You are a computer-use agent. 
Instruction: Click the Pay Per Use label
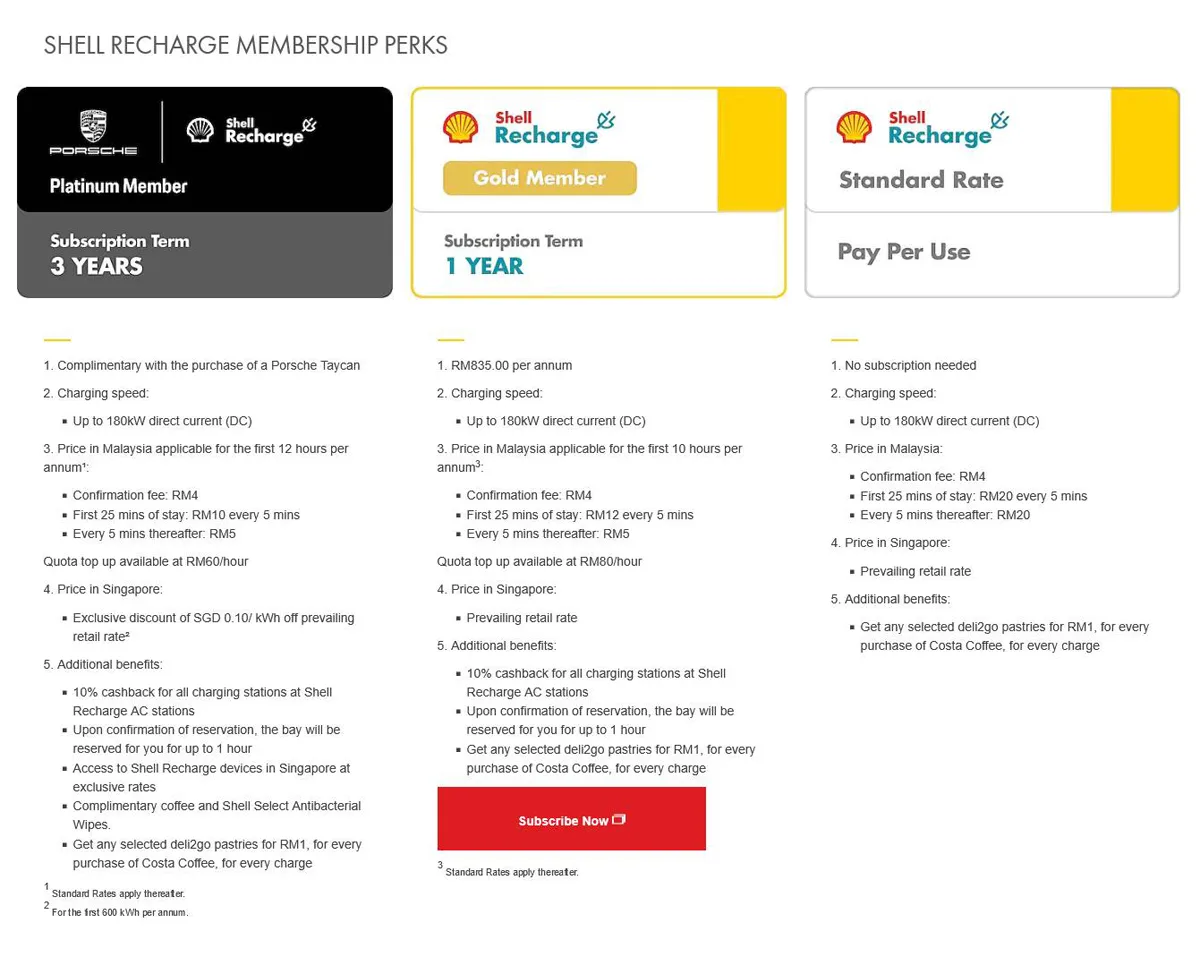904,251
